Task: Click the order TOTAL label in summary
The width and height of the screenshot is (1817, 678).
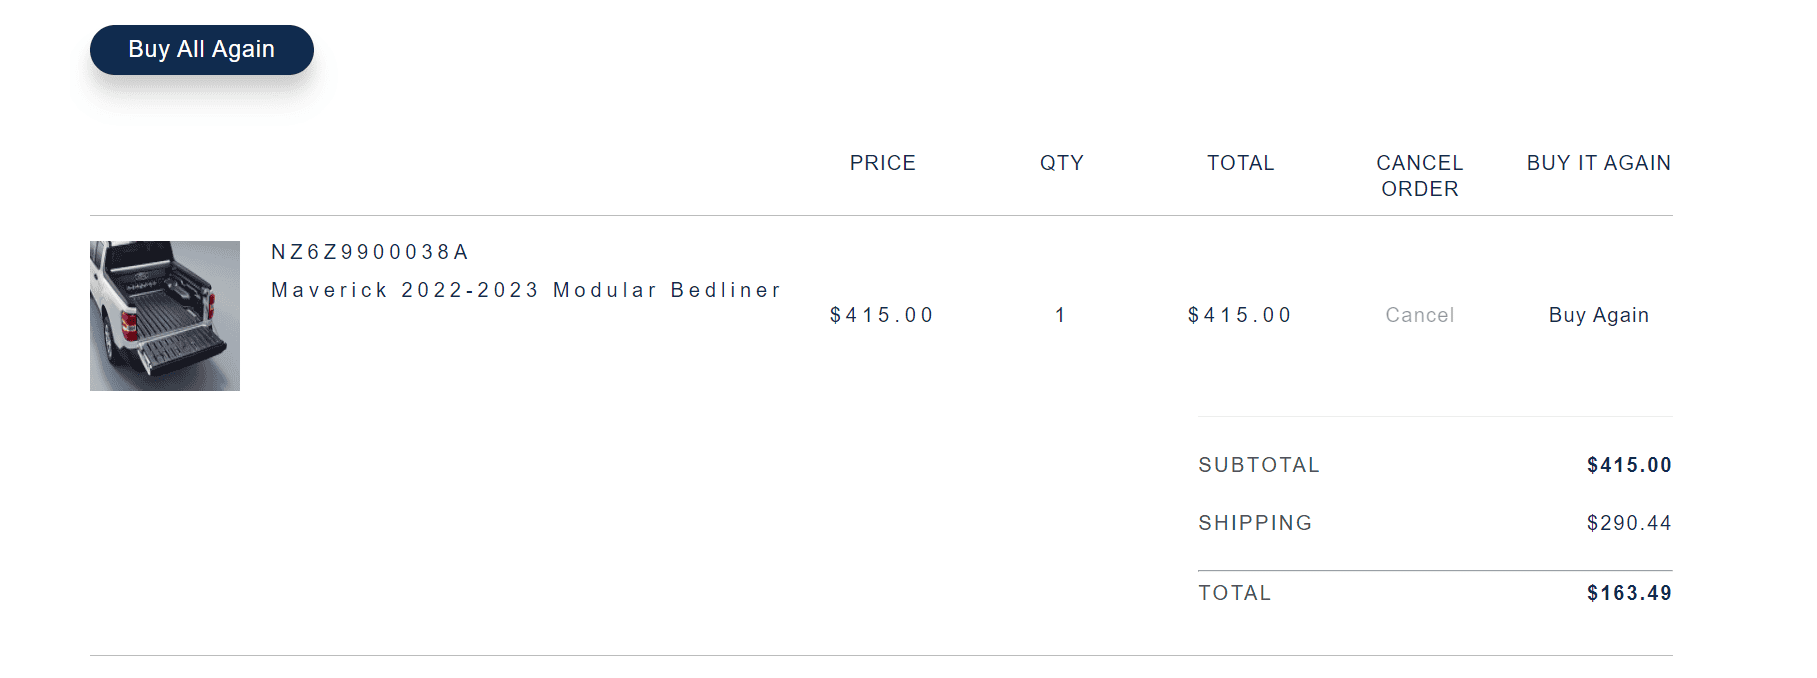Action: [x=1234, y=593]
